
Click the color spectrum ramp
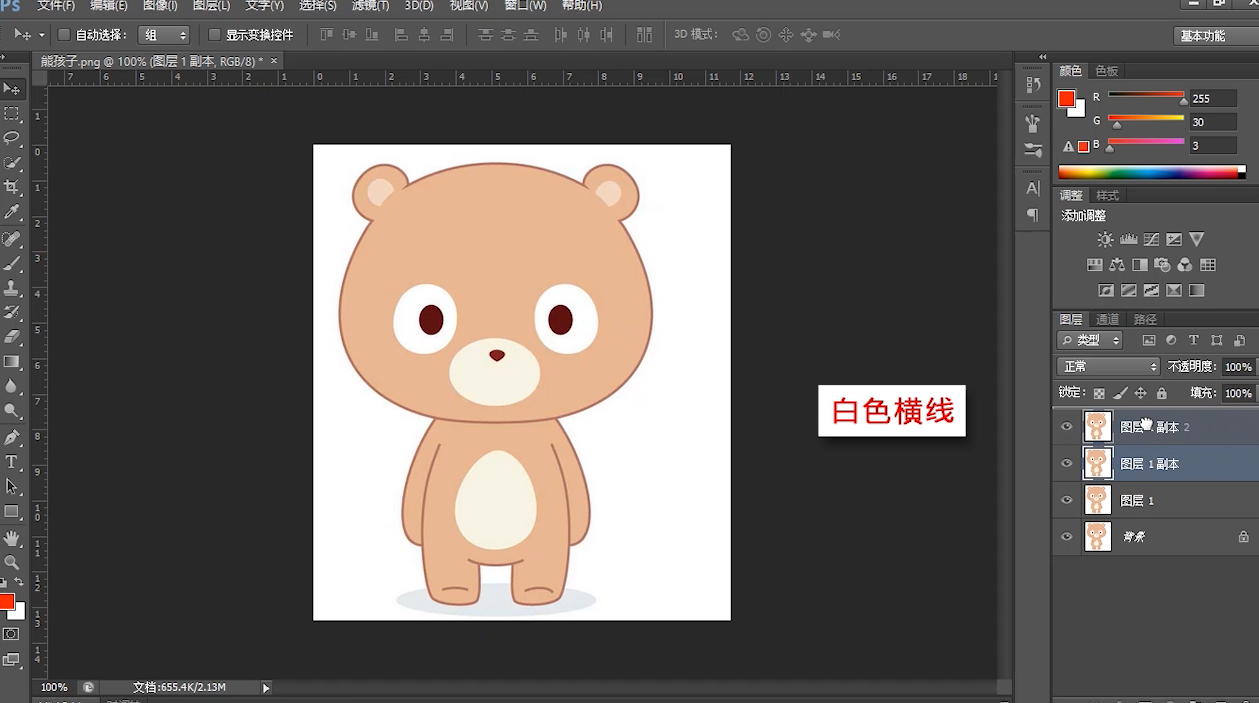(1152, 172)
